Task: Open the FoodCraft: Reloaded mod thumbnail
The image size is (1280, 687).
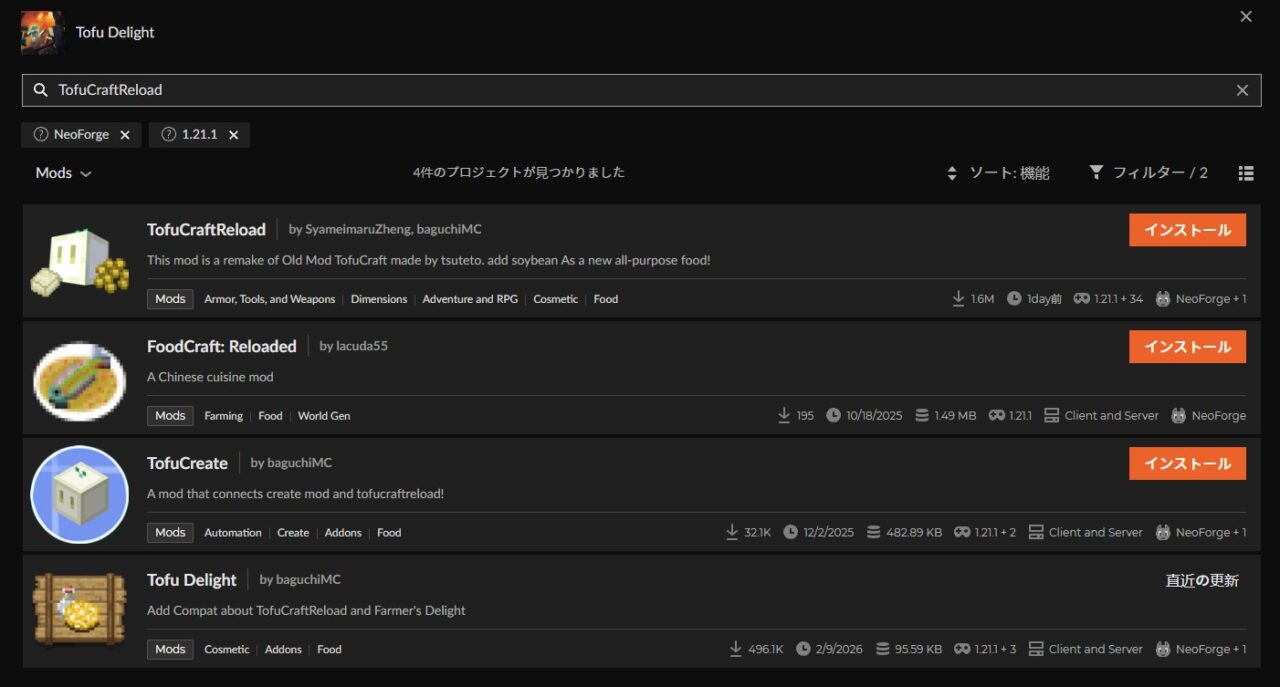Action: [x=79, y=378]
